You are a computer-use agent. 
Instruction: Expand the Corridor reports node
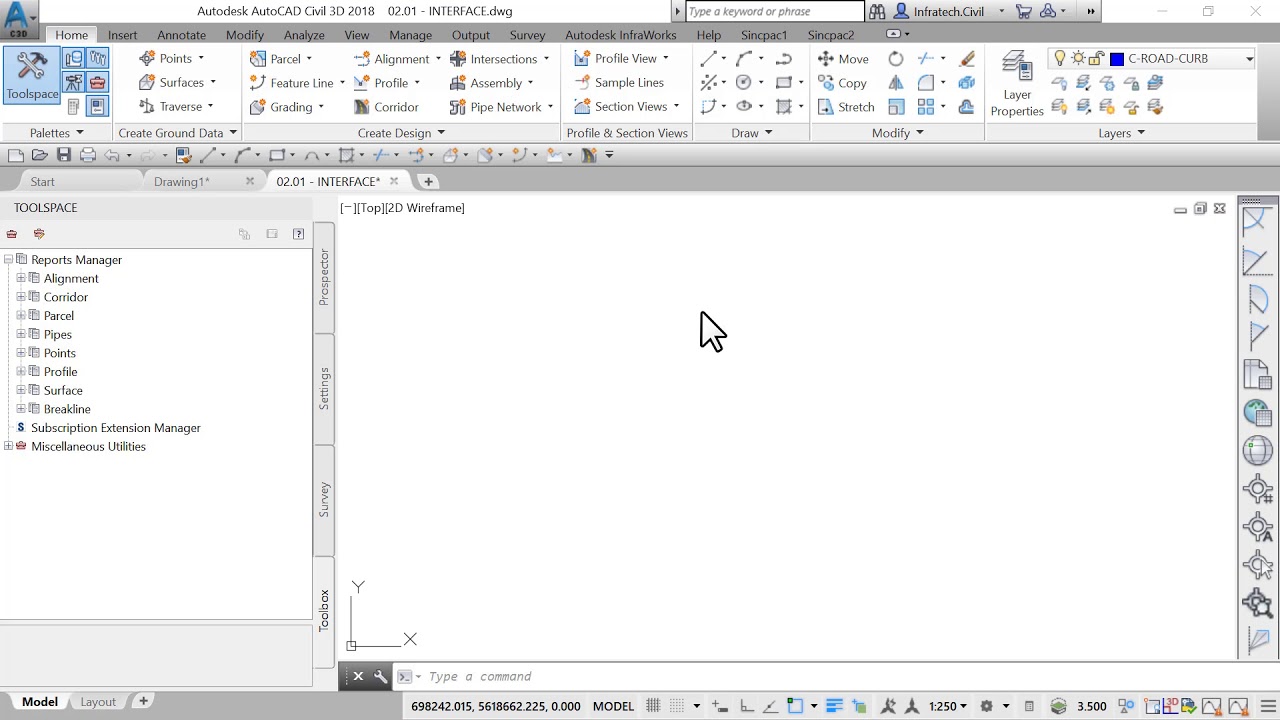21,297
